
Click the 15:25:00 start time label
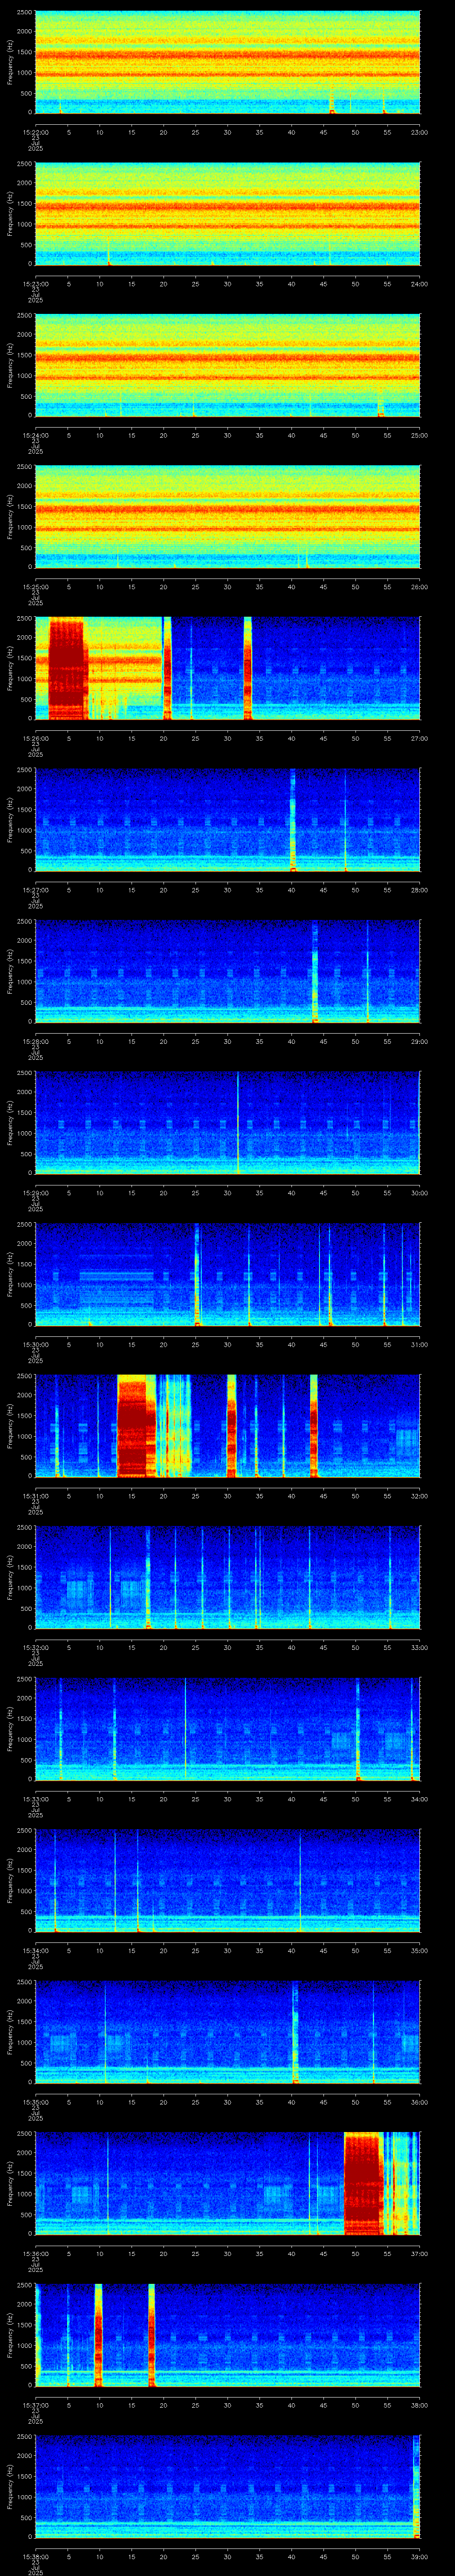coord(35,587)
